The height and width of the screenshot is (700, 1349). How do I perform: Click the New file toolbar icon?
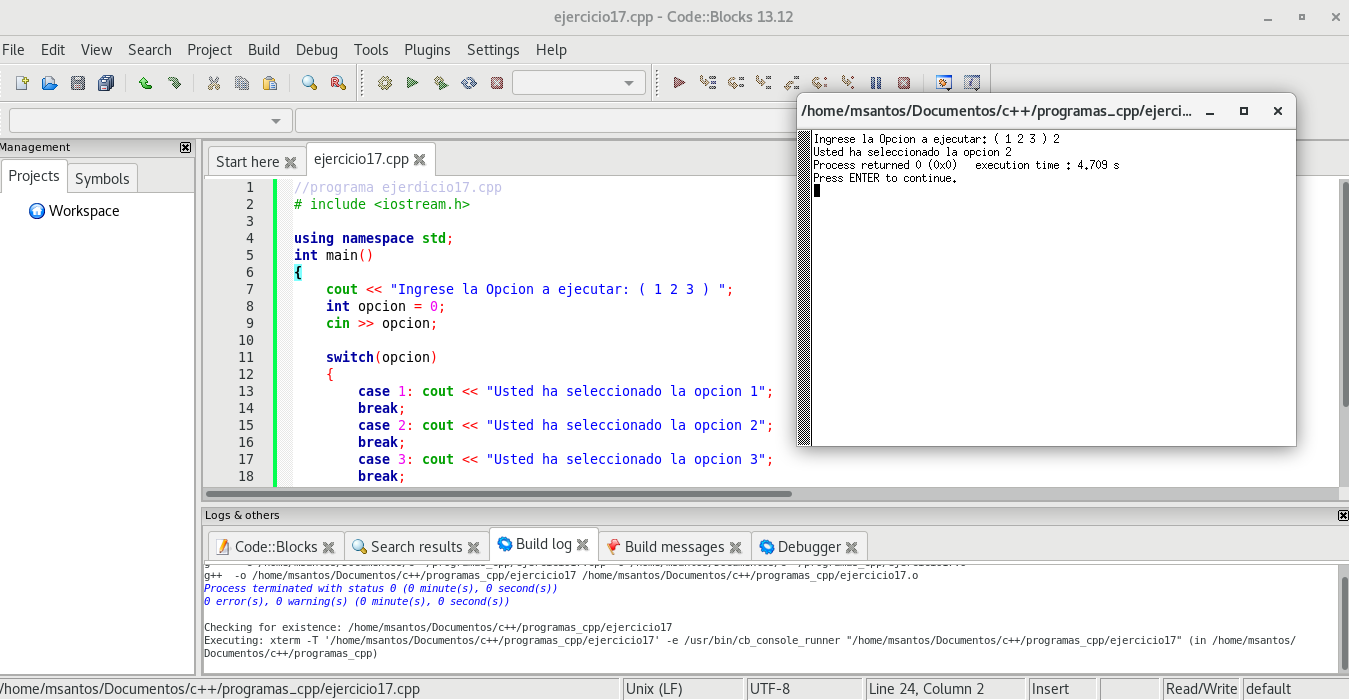(22, 83)
